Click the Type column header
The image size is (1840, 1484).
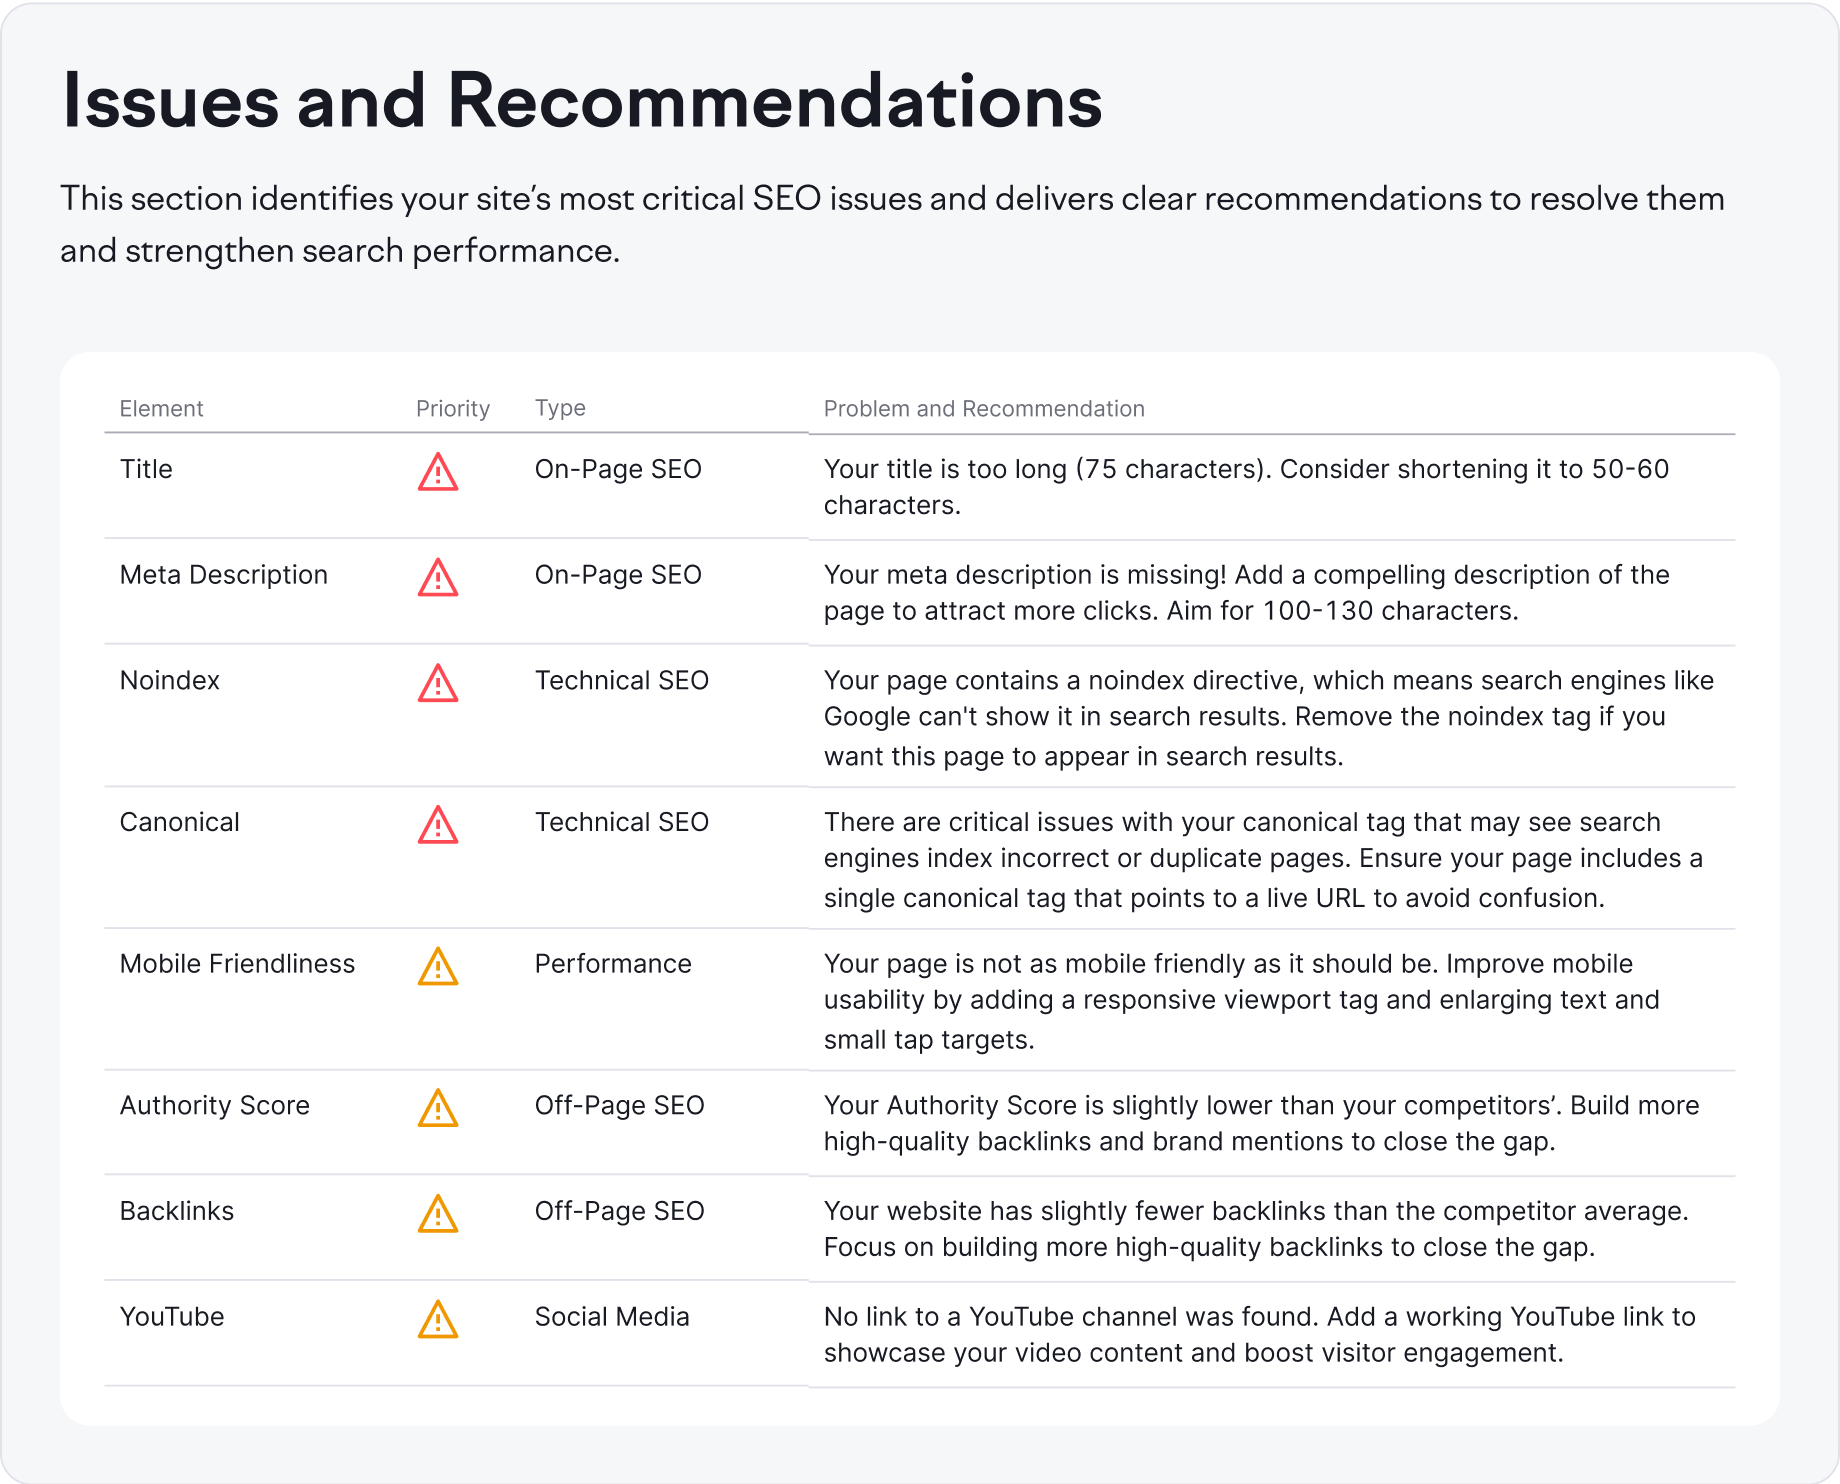pyautogui.click(x=560, y=408)
